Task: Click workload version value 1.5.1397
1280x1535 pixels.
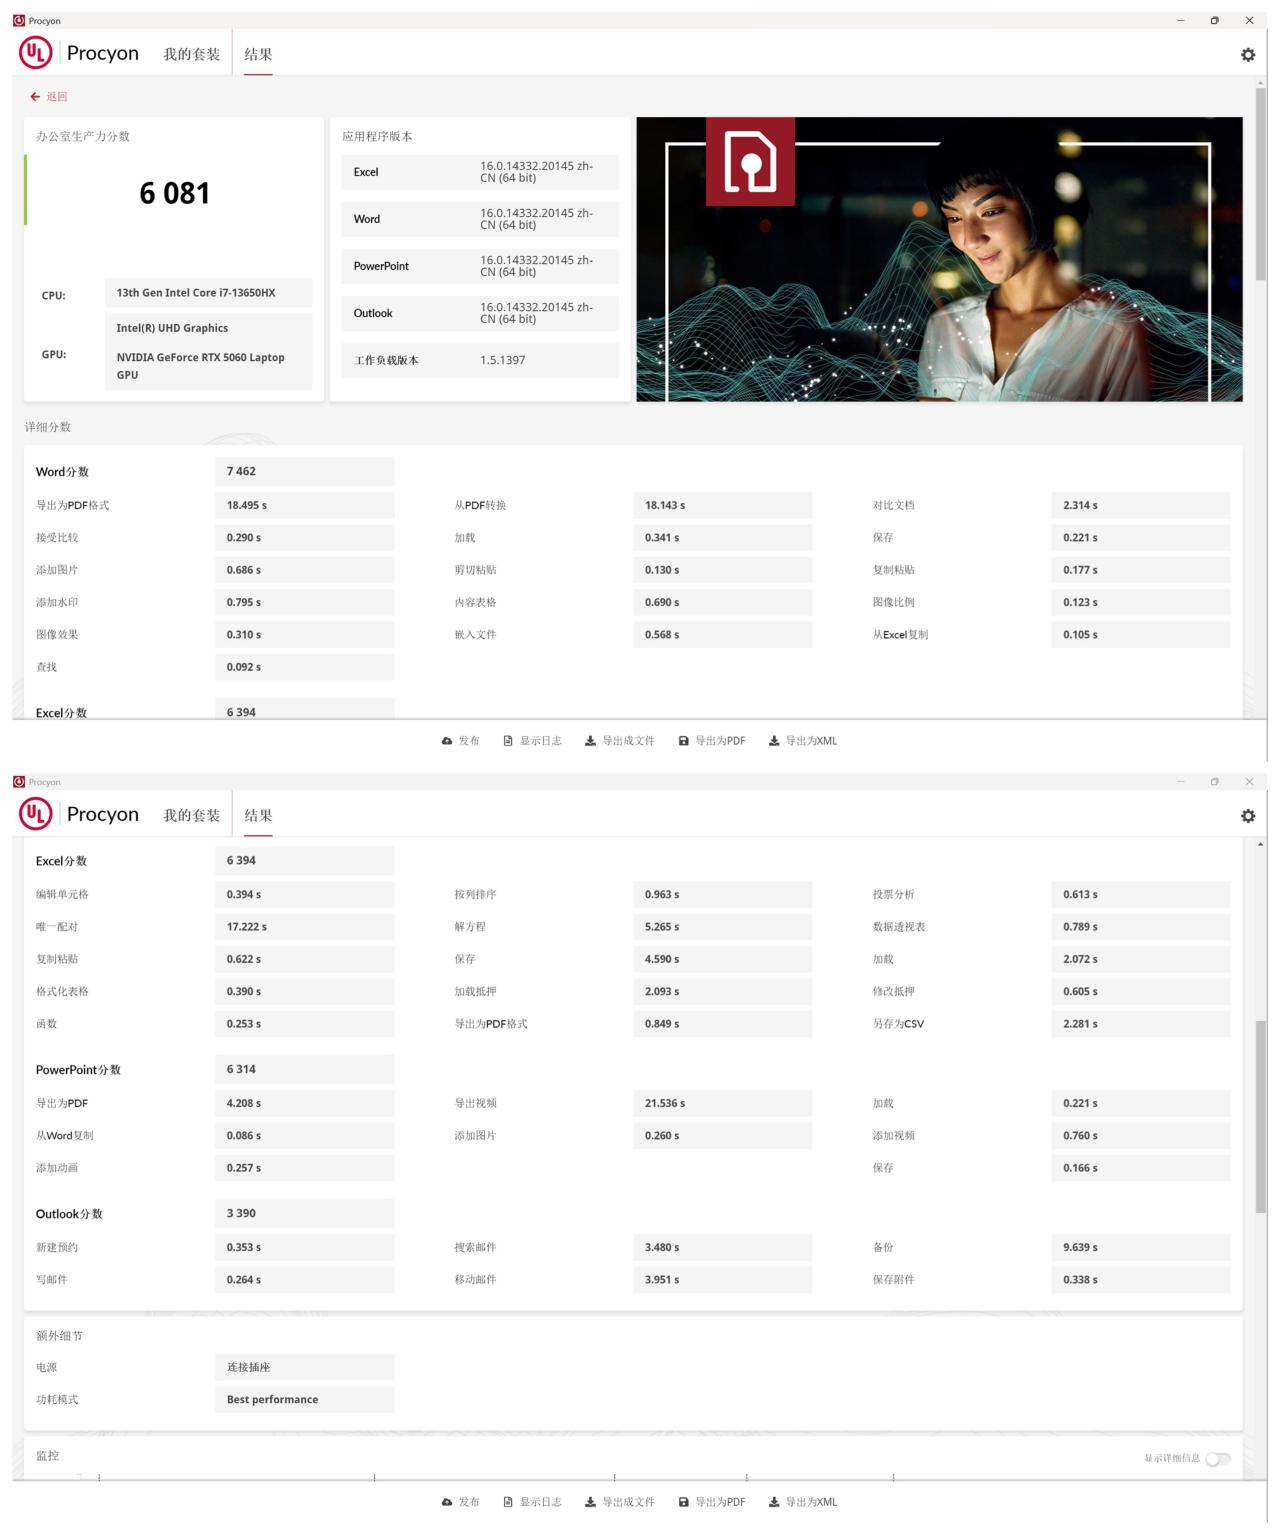Action: [x=503, y=360]
